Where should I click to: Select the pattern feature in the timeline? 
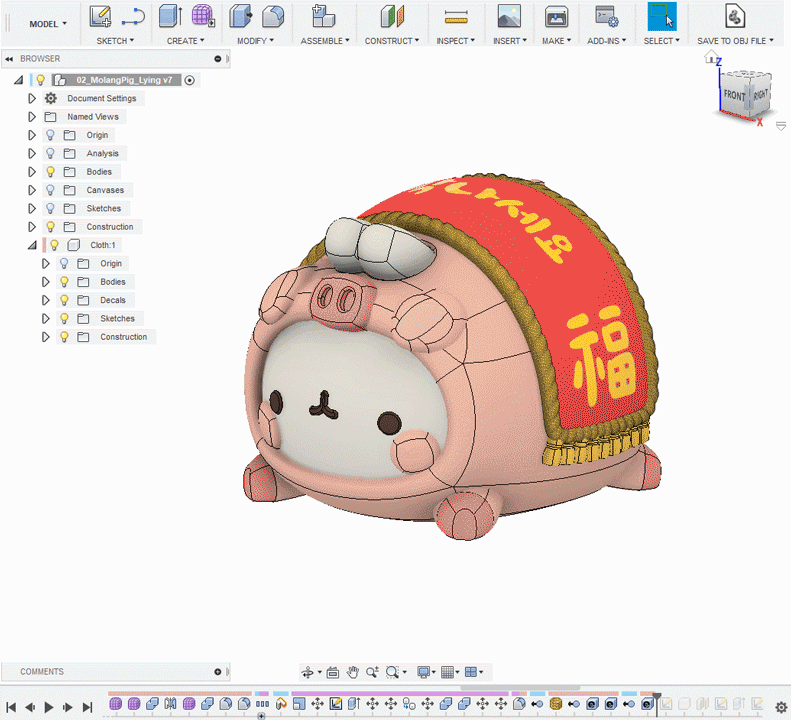(x=262, y=703)
